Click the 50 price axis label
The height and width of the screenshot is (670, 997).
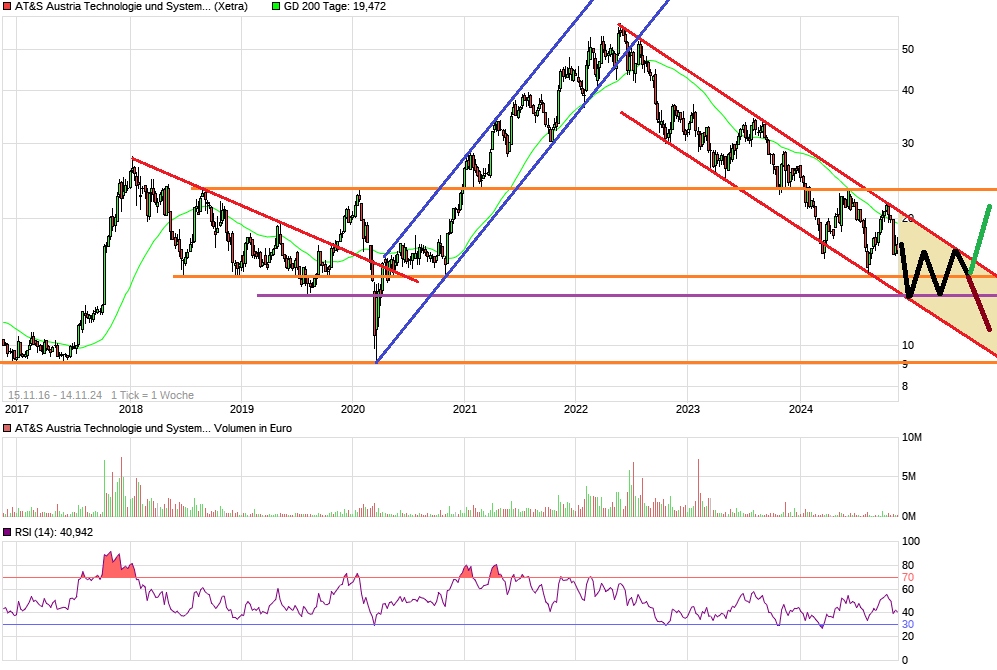click(908, 49)
